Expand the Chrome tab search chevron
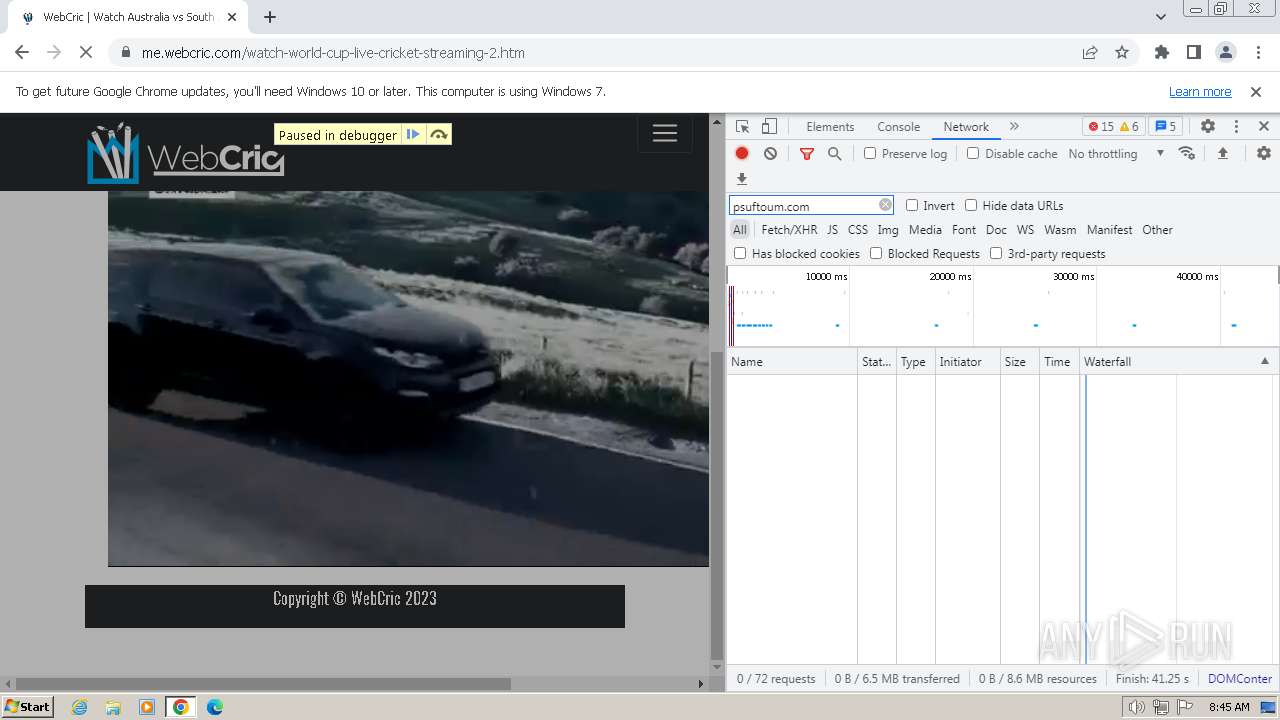This screenshot has width=1280, height=720. point(1161,16)
